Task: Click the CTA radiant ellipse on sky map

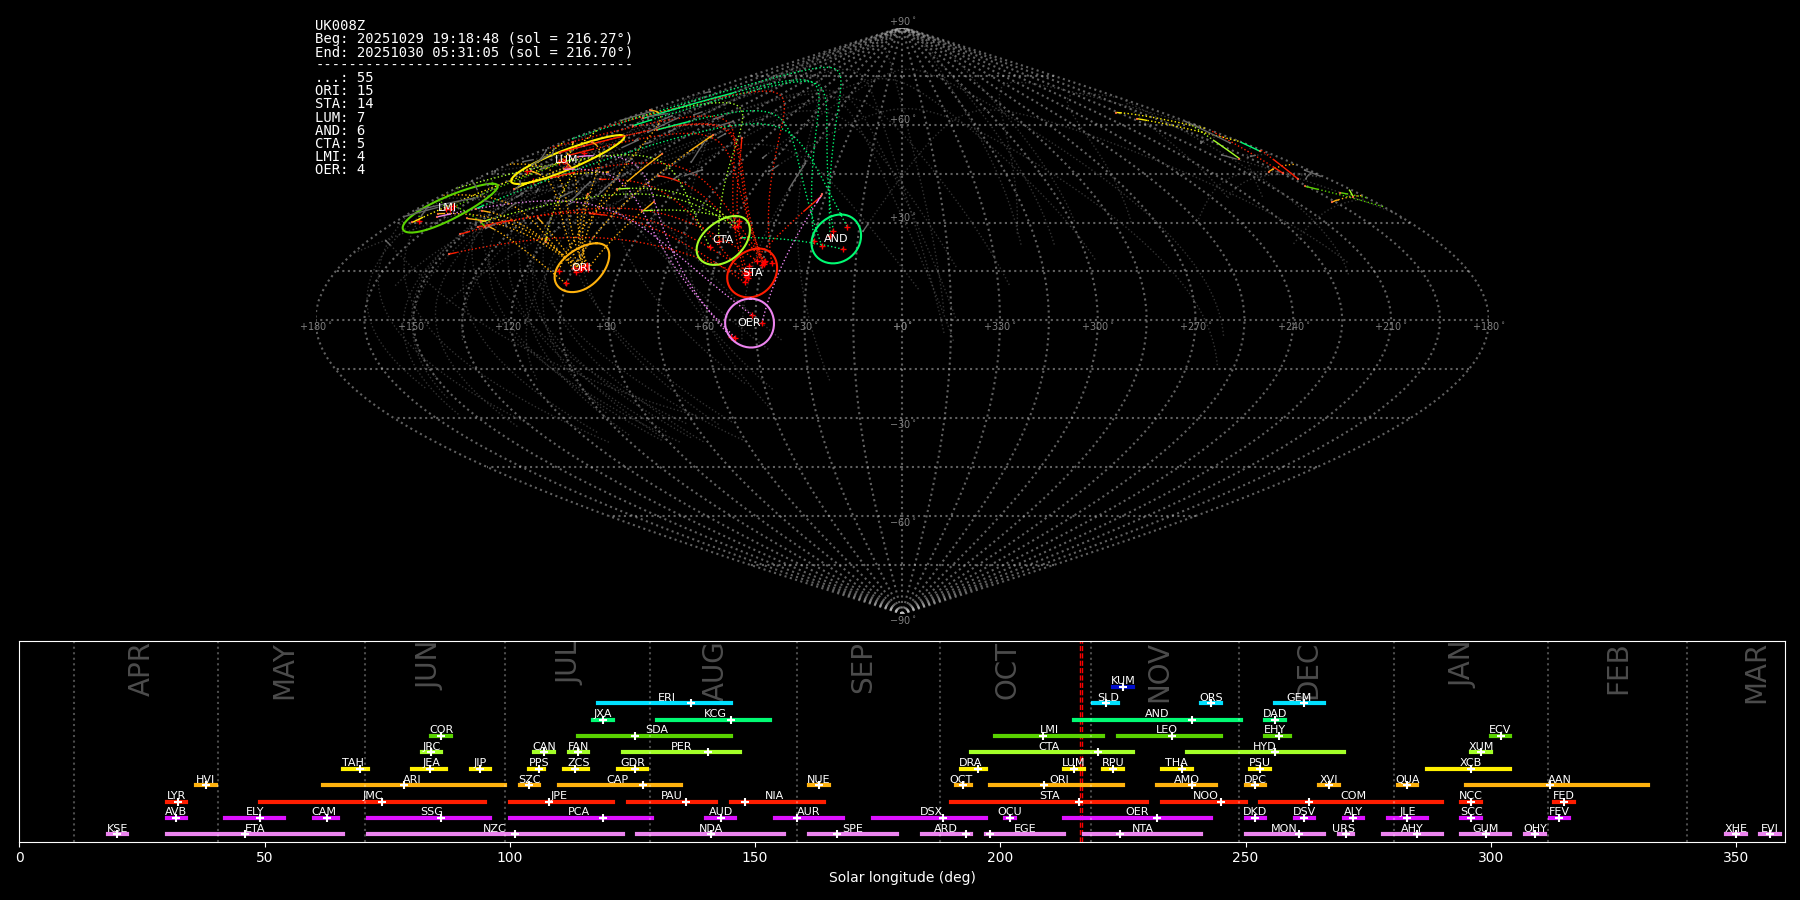Action: pyautogui.click(x=723, y=240)
